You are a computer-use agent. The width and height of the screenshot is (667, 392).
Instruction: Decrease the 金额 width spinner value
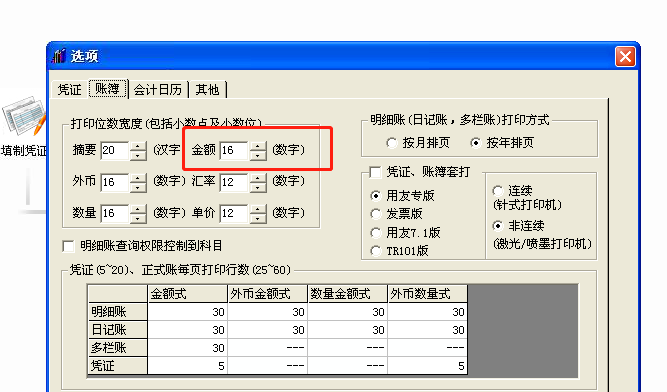(258, 155)
